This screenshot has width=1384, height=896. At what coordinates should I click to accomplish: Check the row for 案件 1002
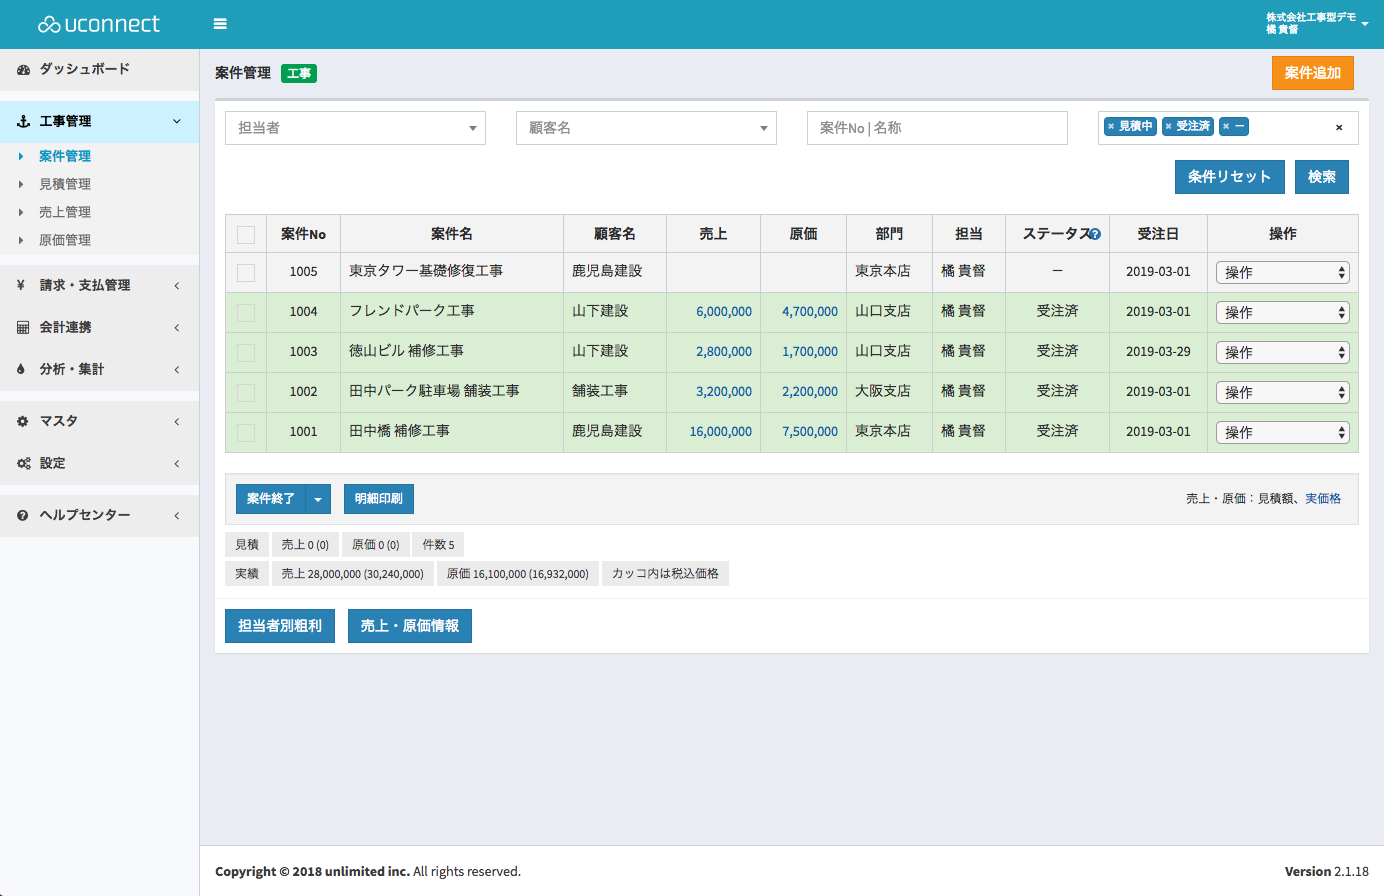tap(246, 393)
